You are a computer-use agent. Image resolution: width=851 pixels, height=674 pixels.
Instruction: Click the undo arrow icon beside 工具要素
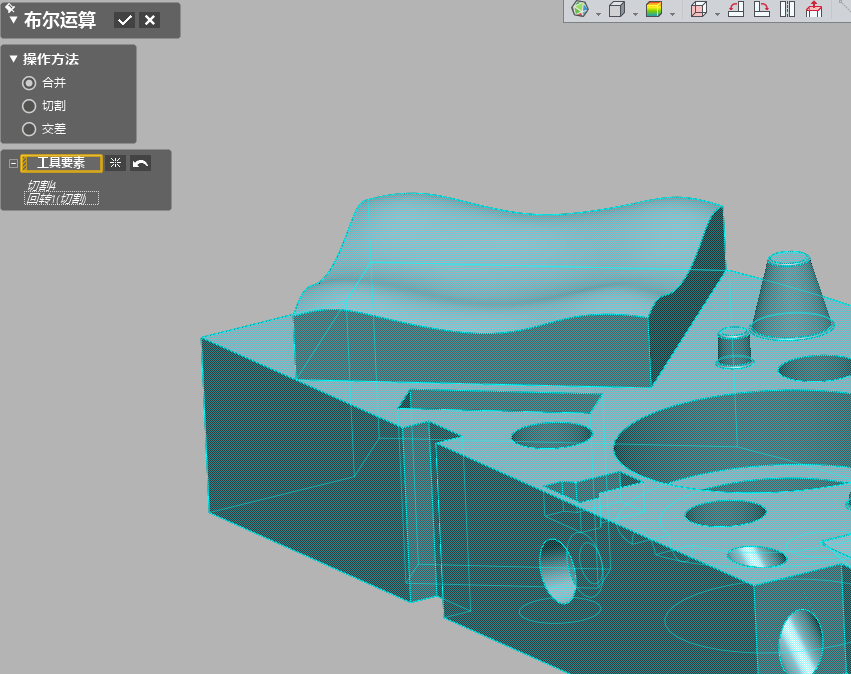point(140,163)
